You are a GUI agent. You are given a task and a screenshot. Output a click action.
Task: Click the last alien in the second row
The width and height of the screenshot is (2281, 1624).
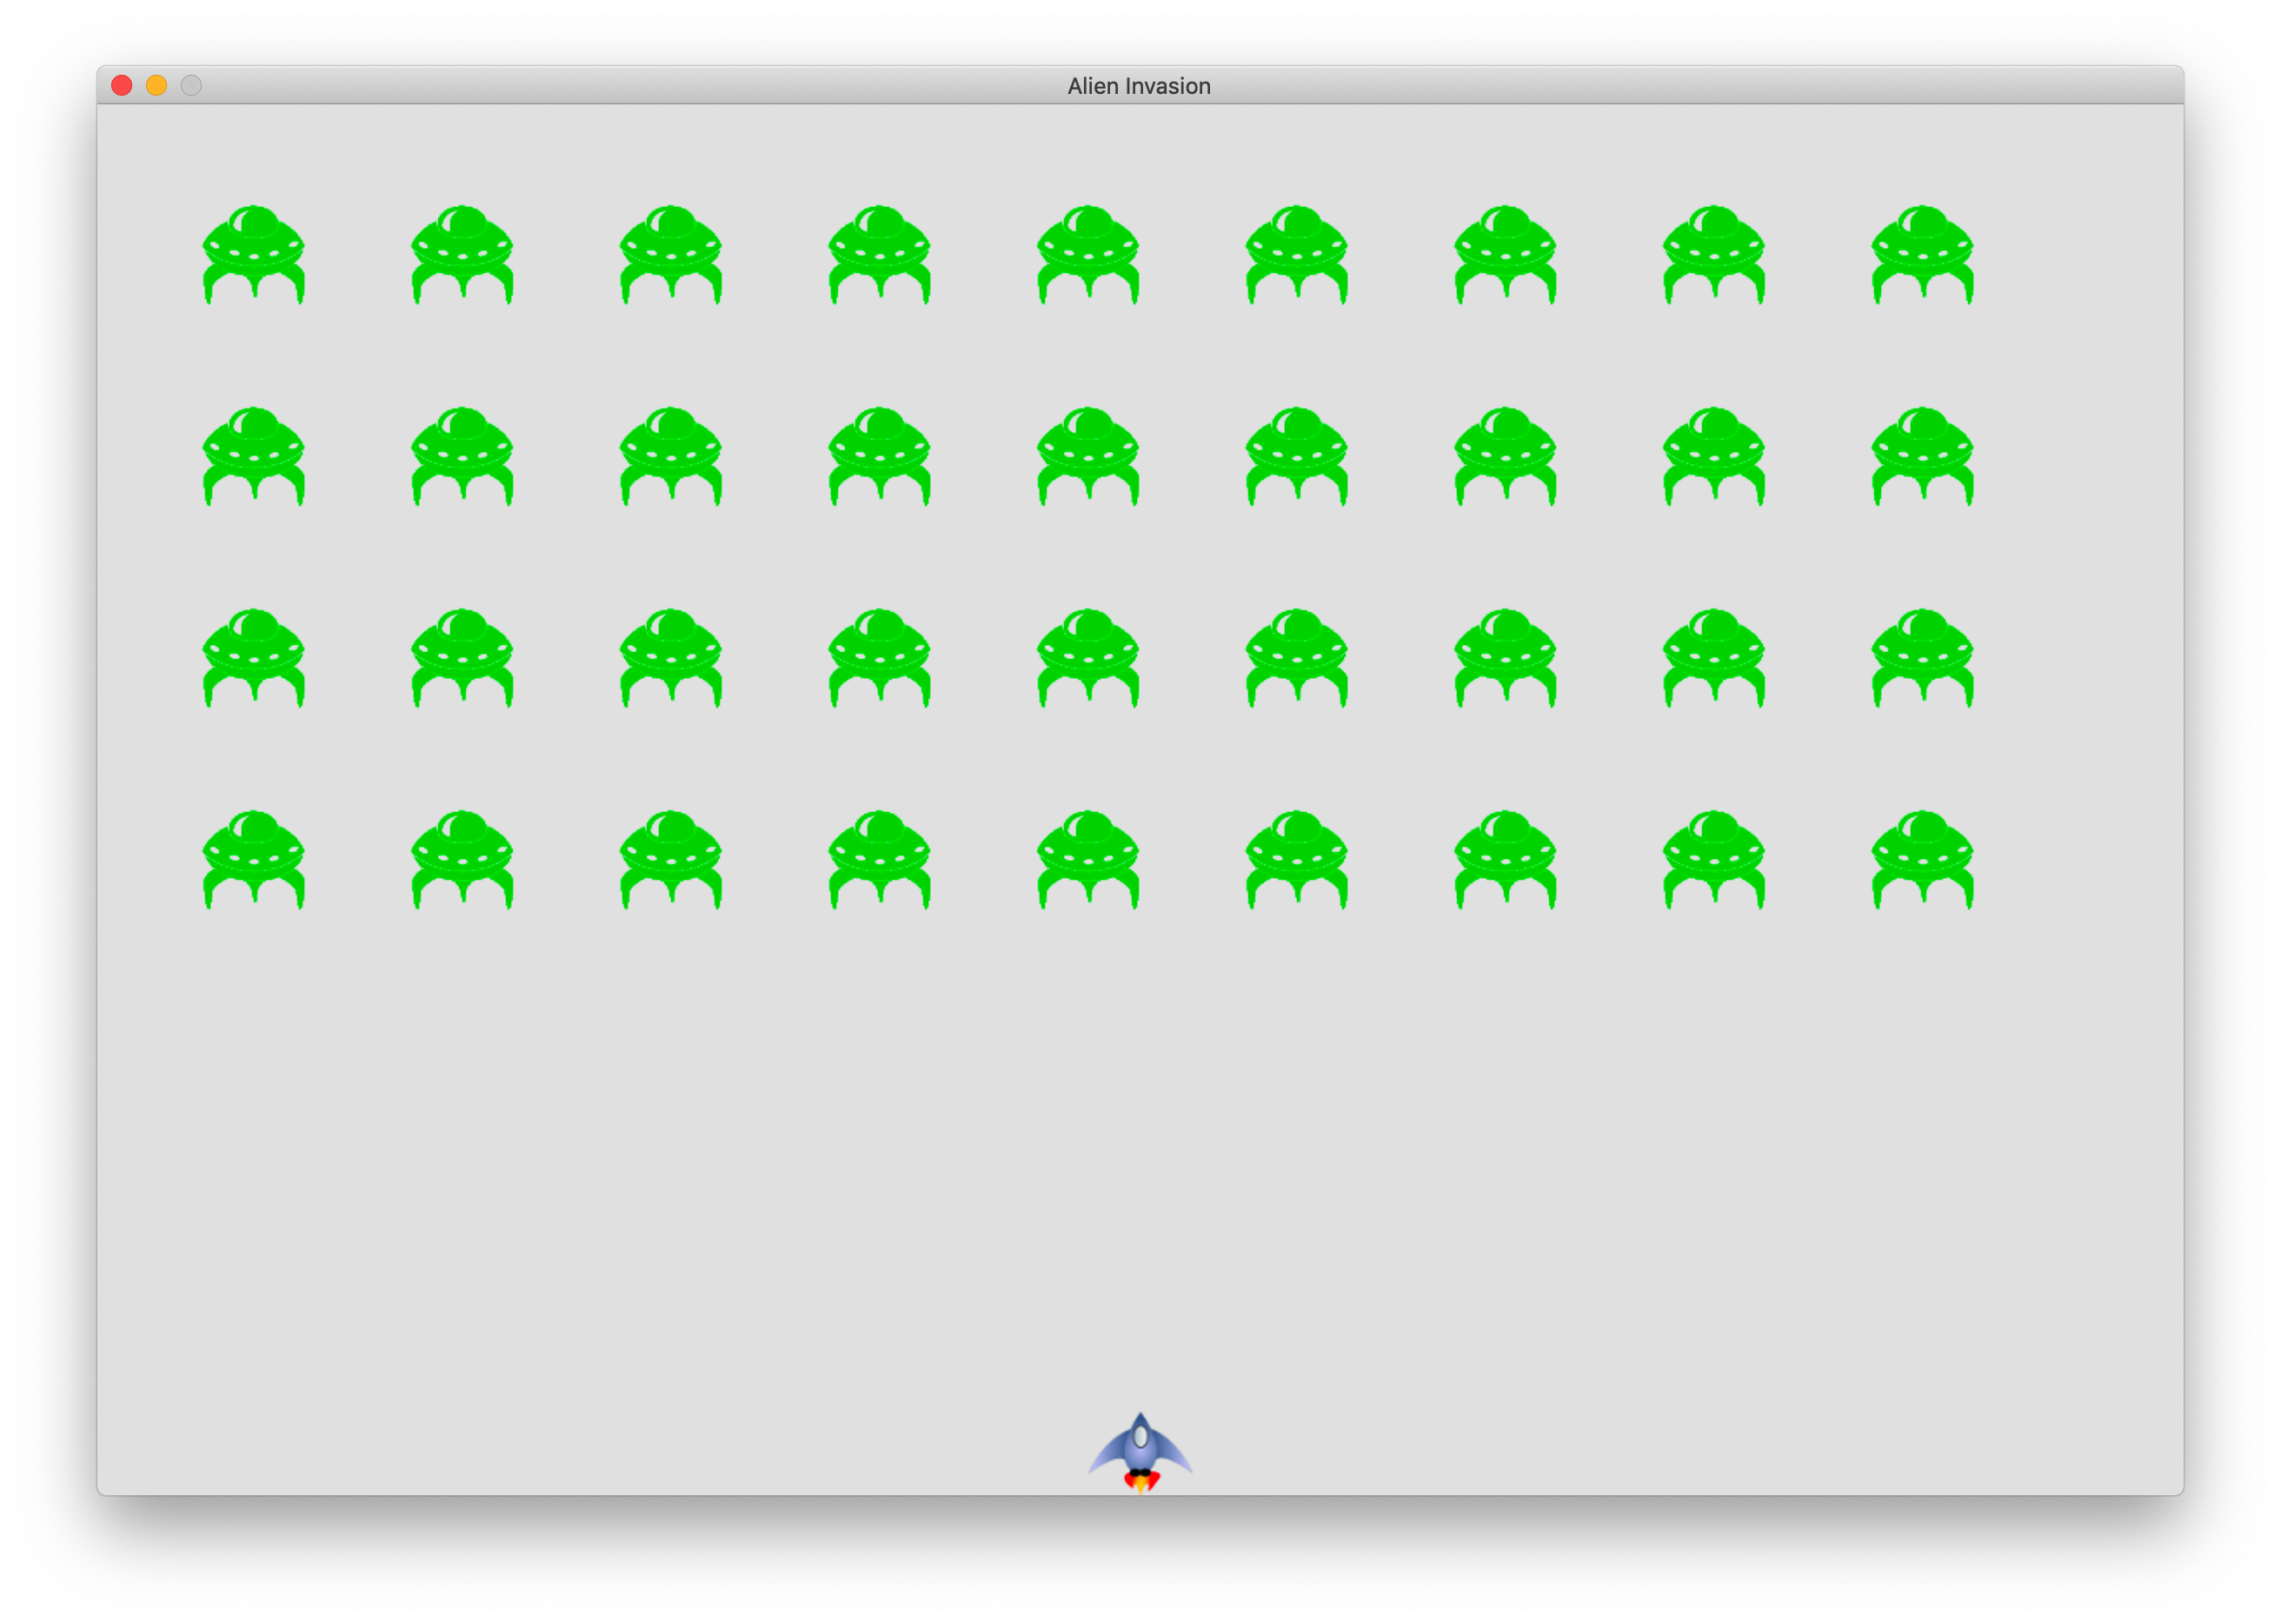[x=1922, y=456]
